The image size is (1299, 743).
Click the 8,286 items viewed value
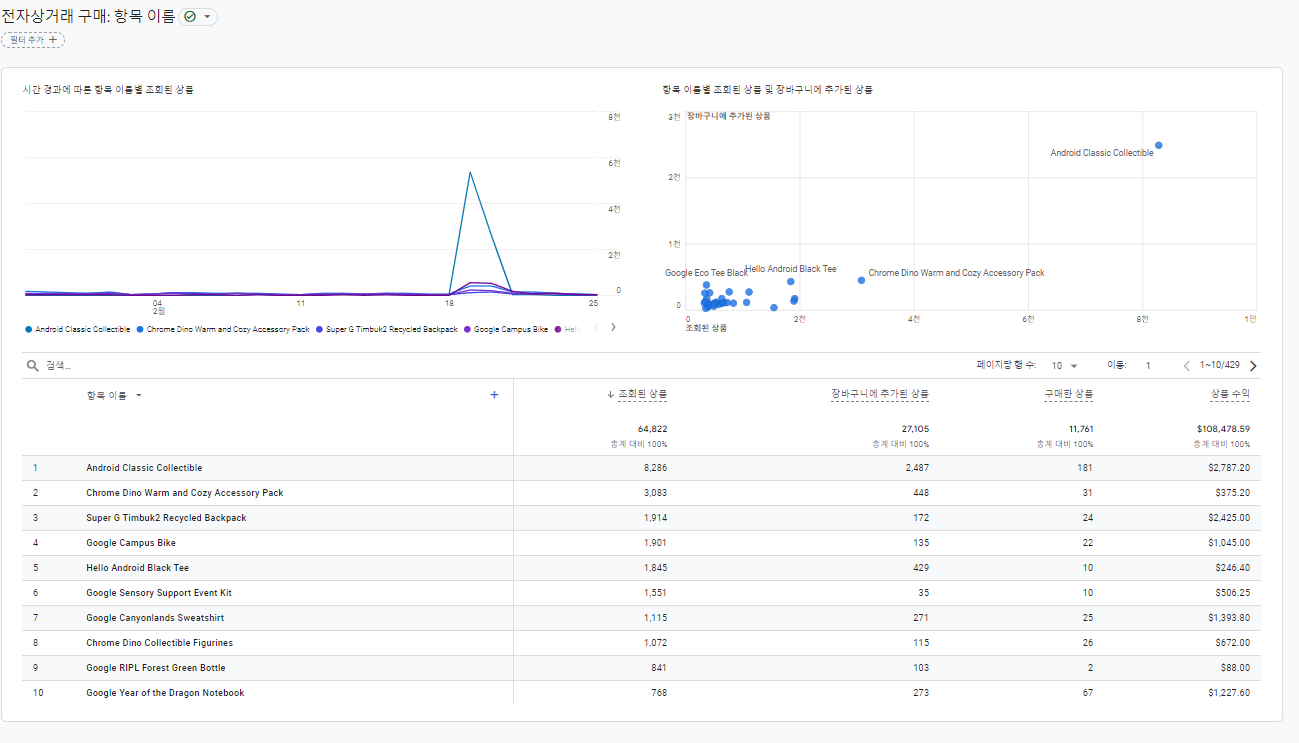(655, 468)
